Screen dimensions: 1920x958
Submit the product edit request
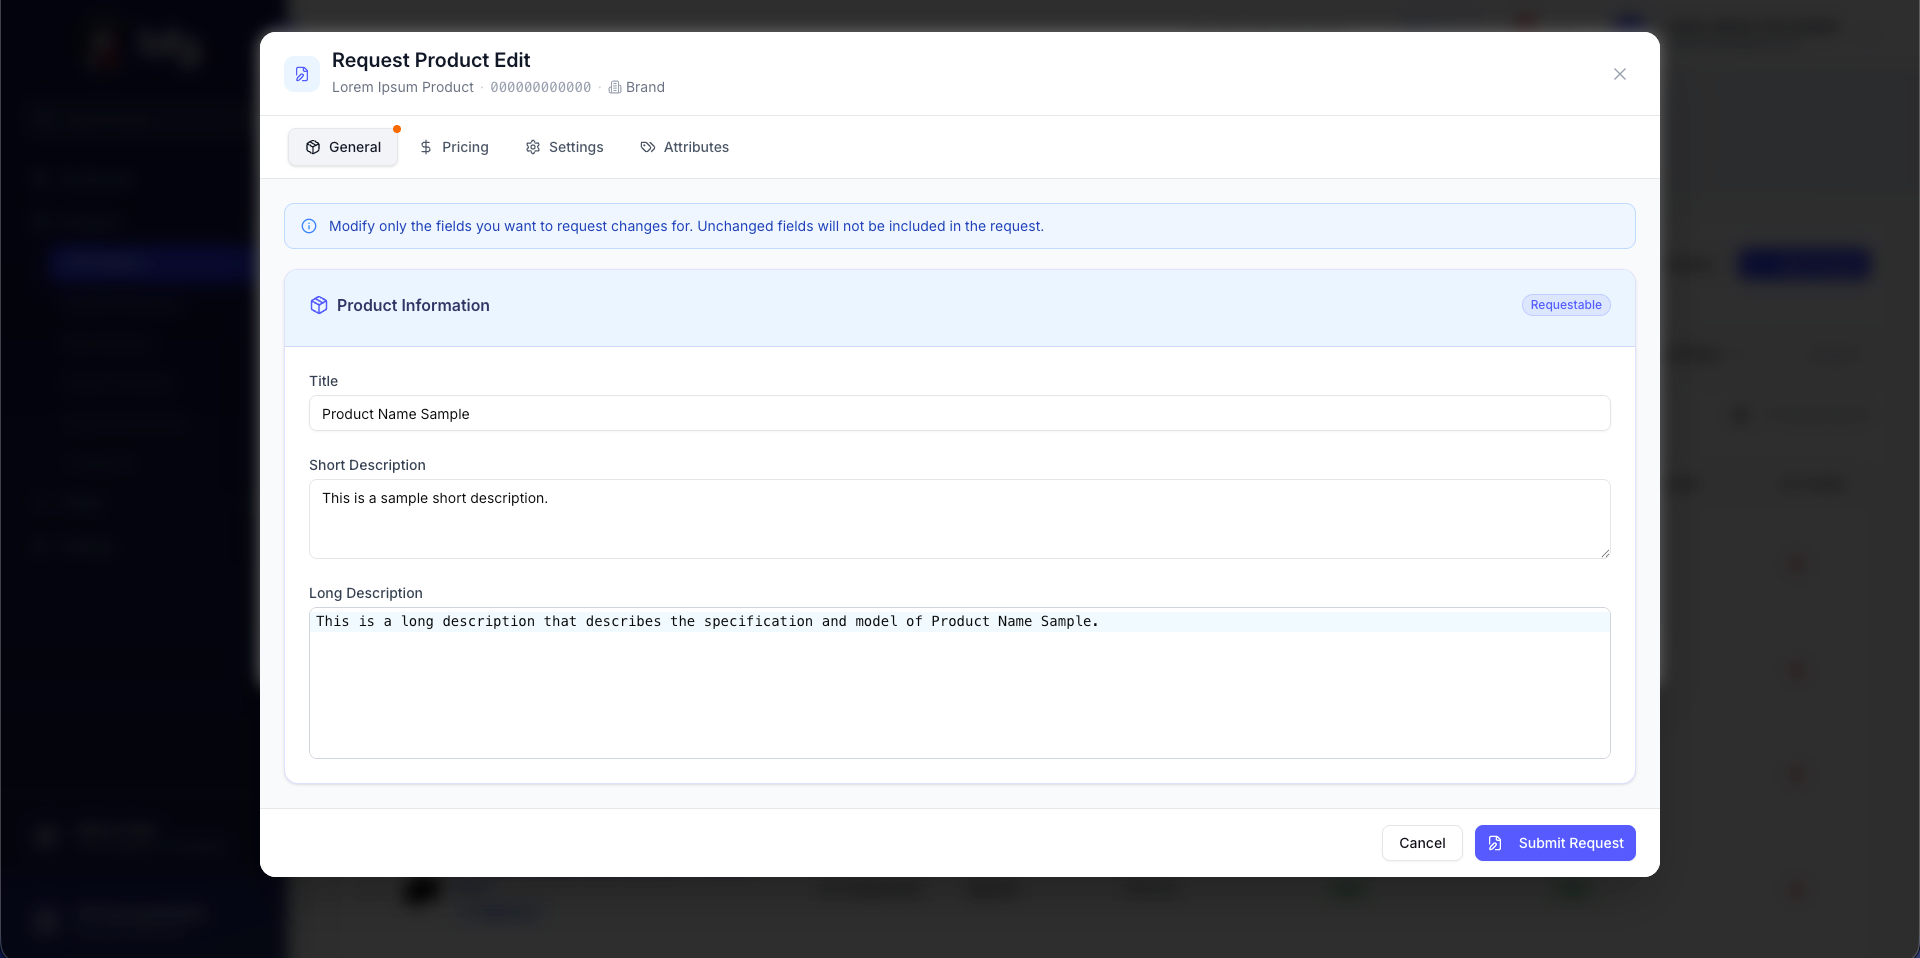pos(1554,843)
